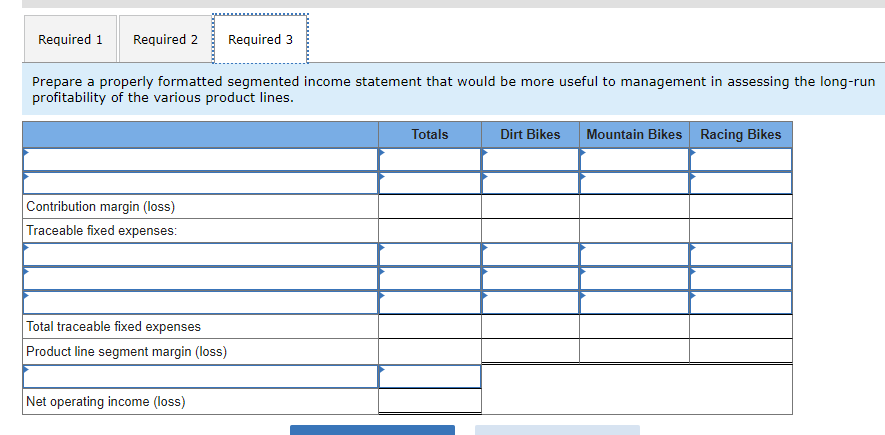885x435 pixels.
Task: Select Total traceable fixed expenses Dirt Bikes cell
Action: point(531,327)
